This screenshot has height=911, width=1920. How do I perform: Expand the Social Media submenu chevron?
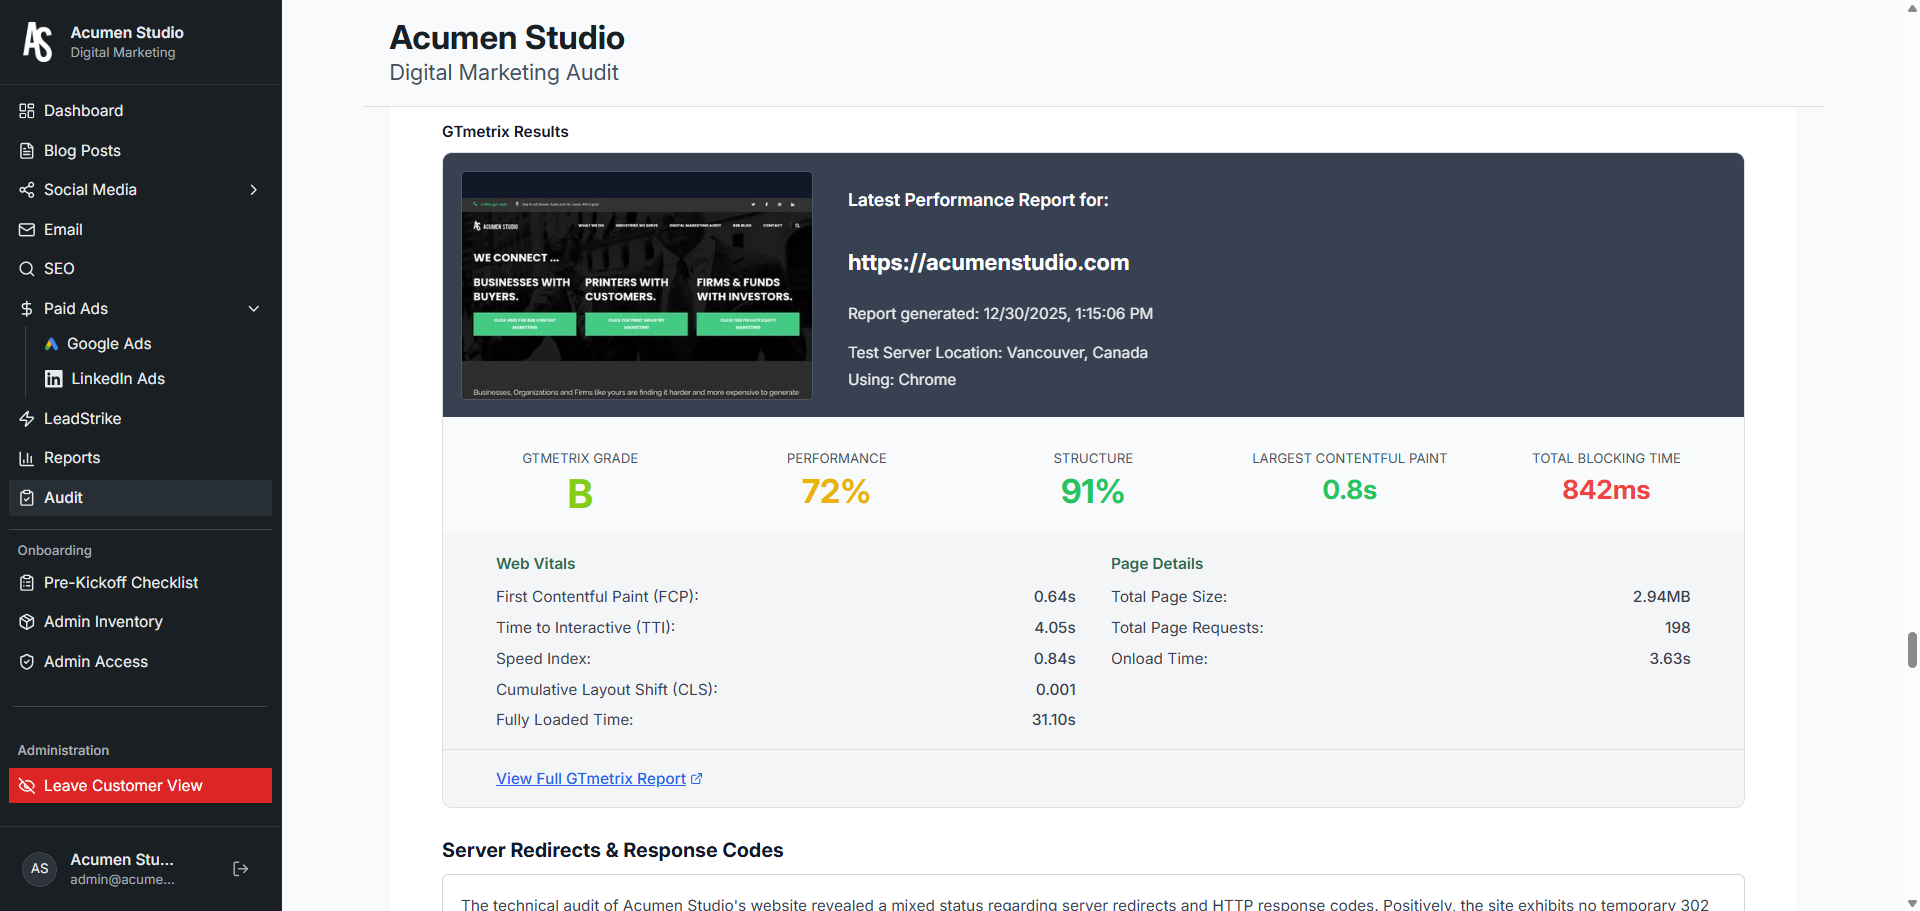[x=254, y=190]
